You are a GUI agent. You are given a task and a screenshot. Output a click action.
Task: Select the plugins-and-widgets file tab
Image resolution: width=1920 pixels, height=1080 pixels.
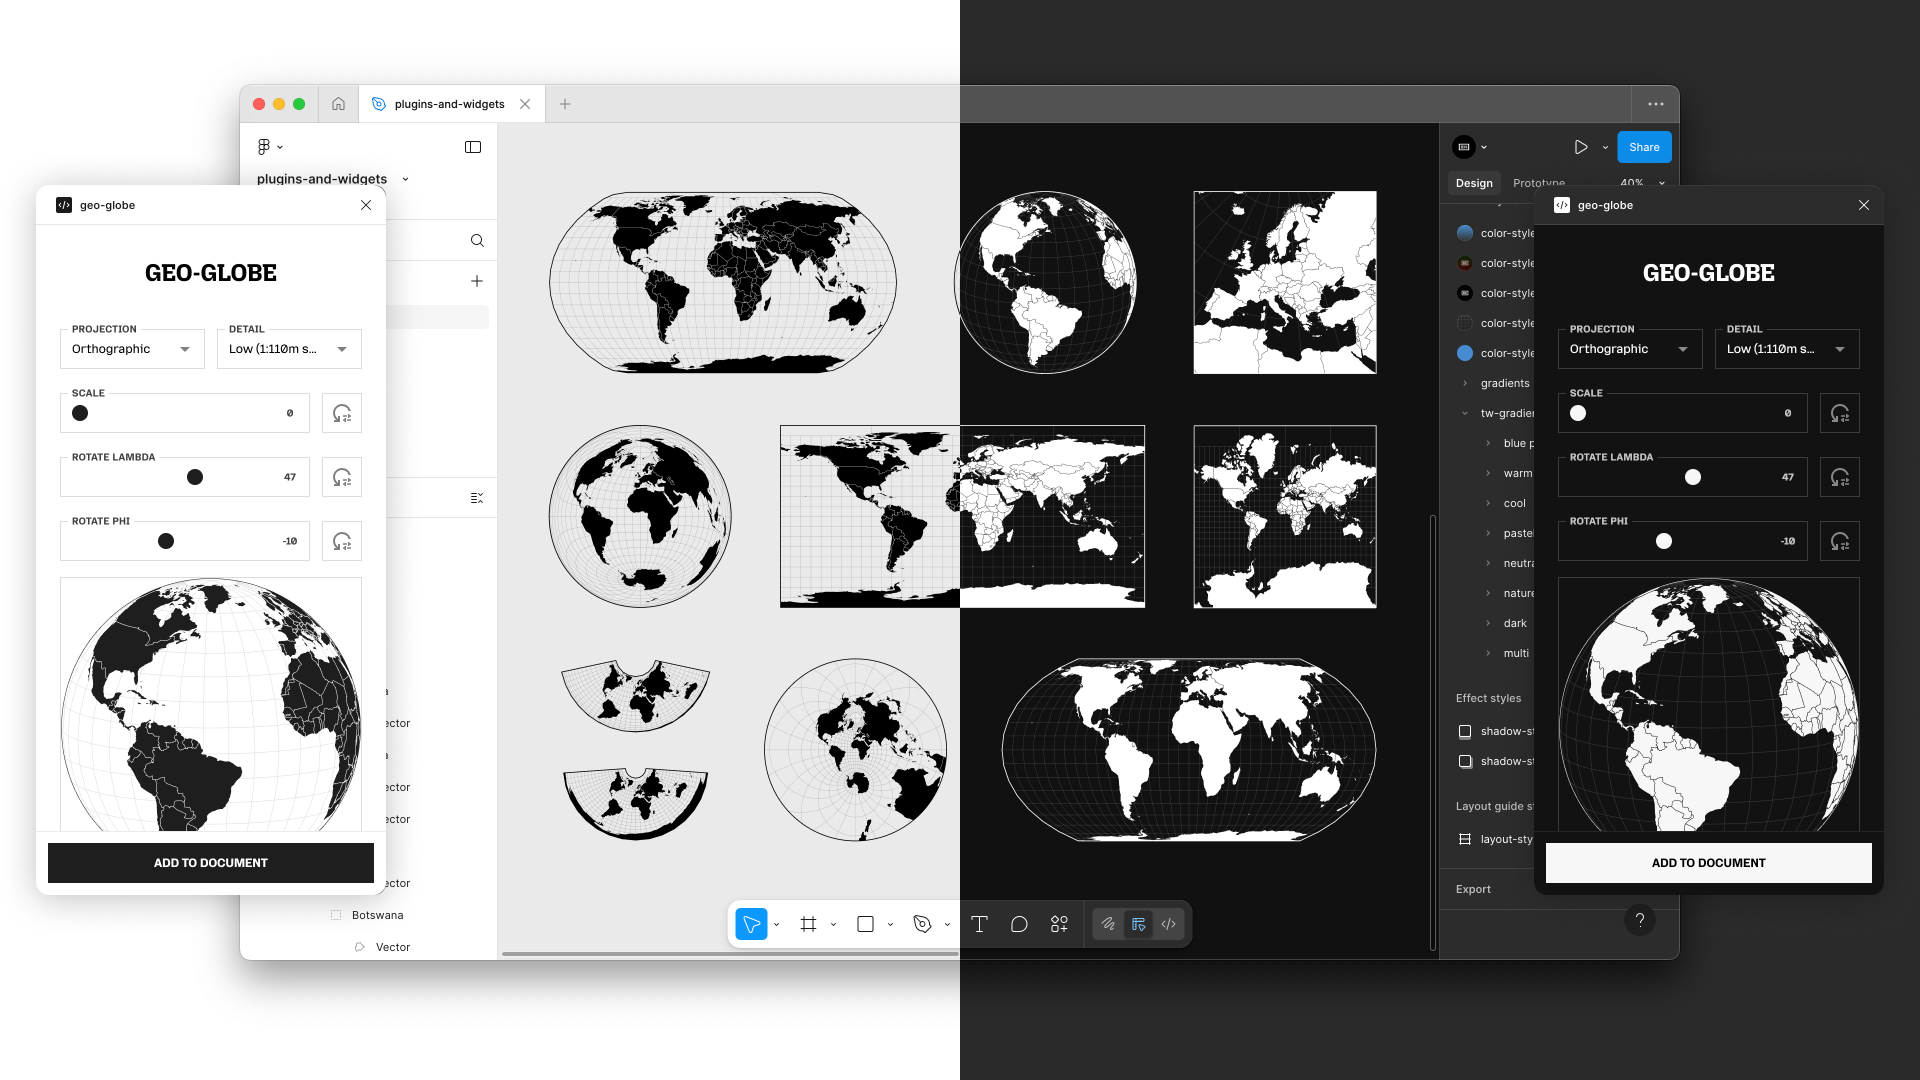pyautogui.click(x=450, y=104)
